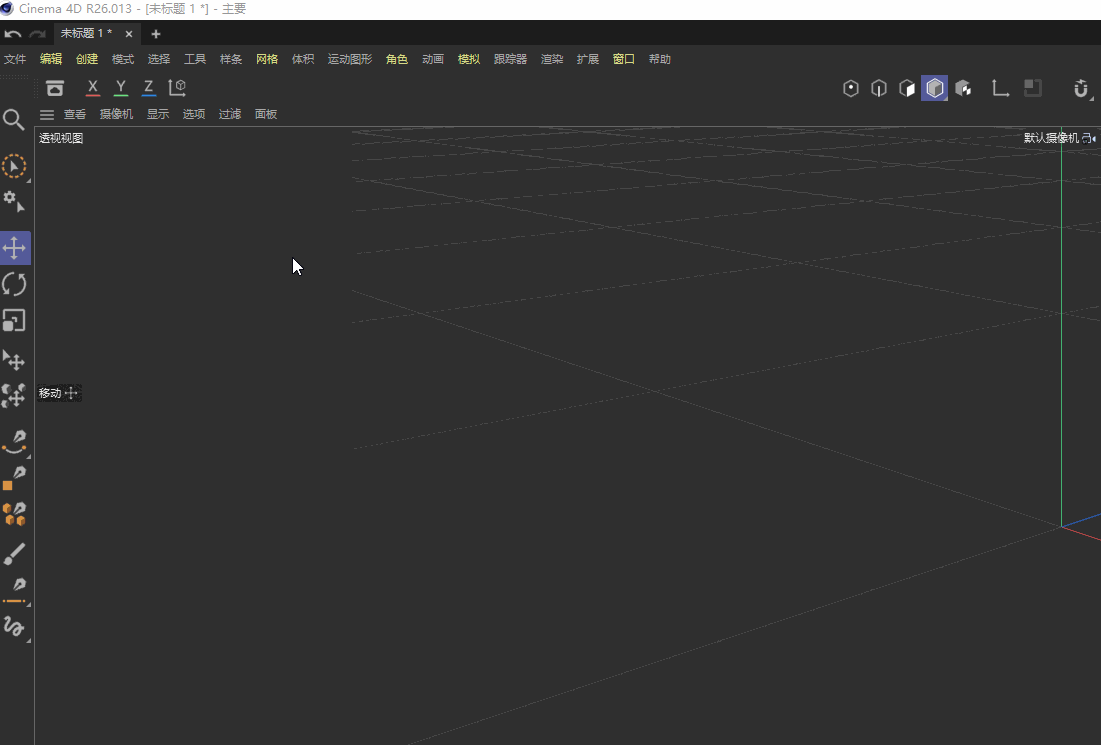
Task: Open the 渲染 menu
Action: [x=552, y=59]
